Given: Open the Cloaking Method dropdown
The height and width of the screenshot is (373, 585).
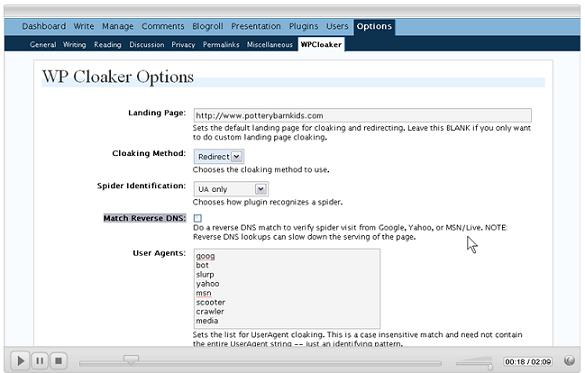Looking at the screenshot, I should [x=219, y=157].
